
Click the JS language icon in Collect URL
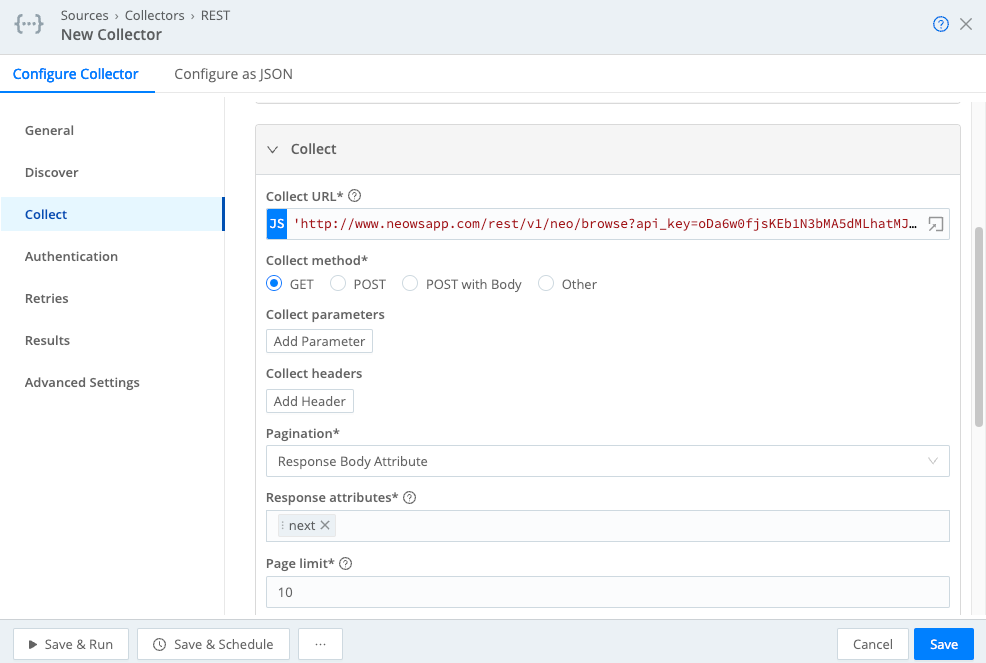tap(276, 224)
